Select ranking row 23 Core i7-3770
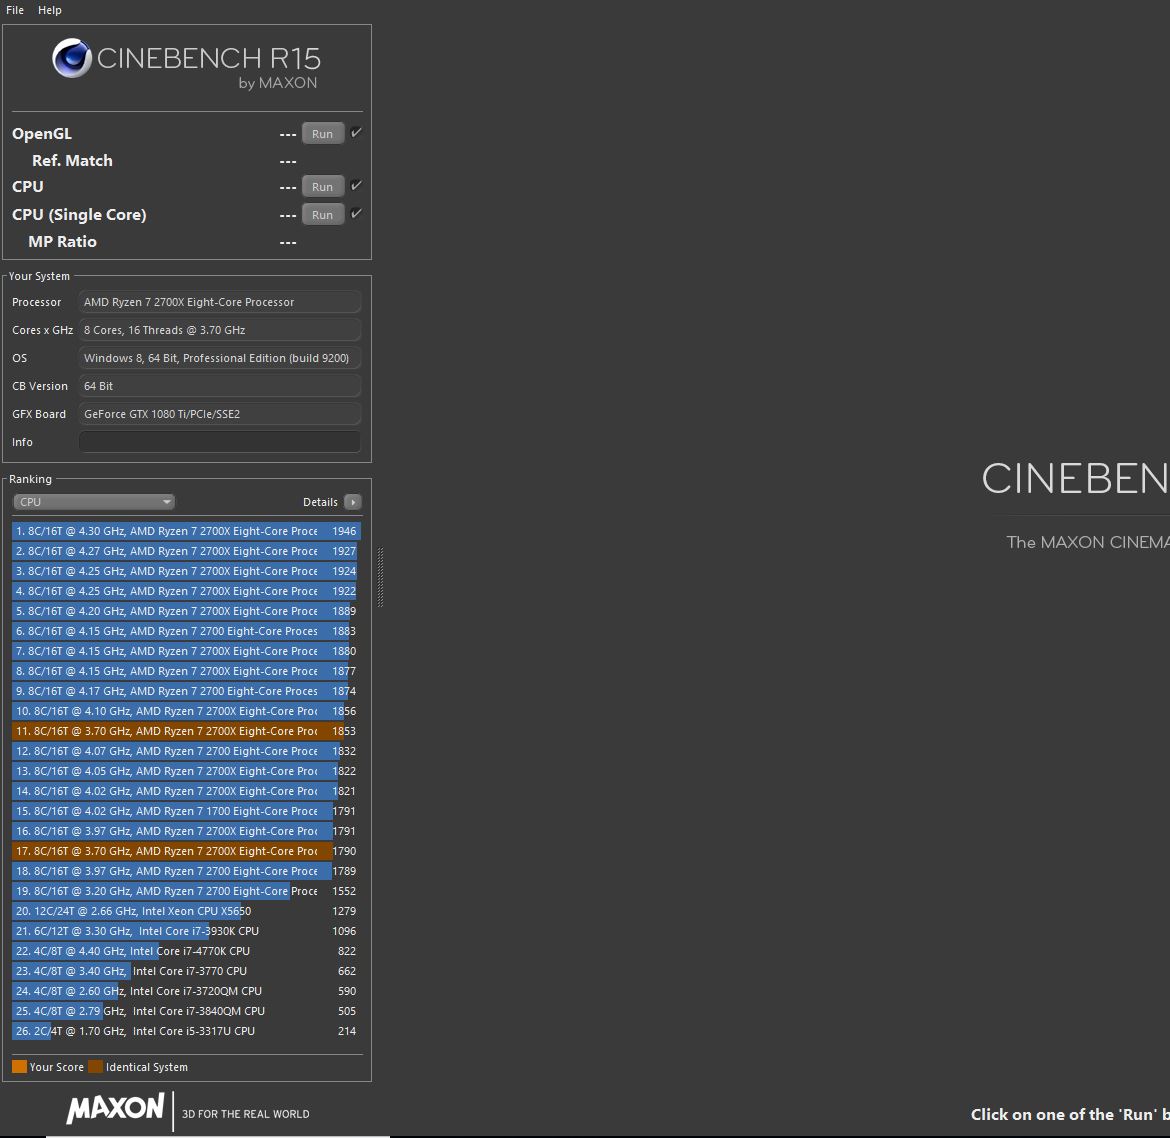The height and width of the screenshot is (1138, 1170). click(187, 972)
